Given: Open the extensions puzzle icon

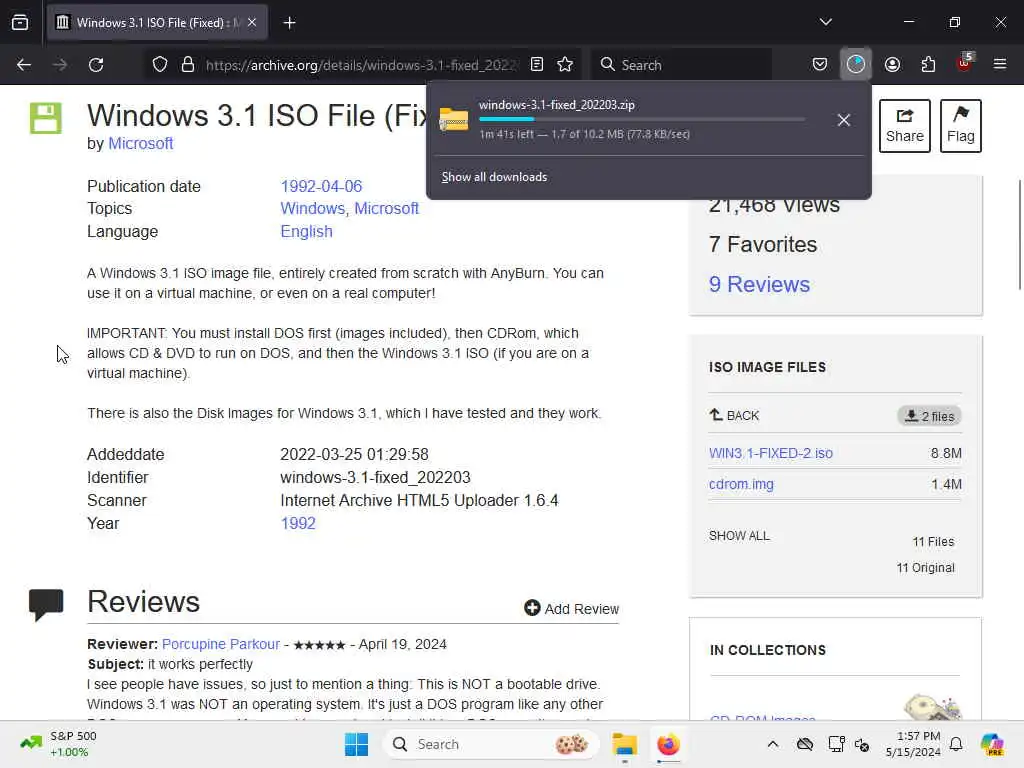Looking at the screenshot, I should [928, 65].
